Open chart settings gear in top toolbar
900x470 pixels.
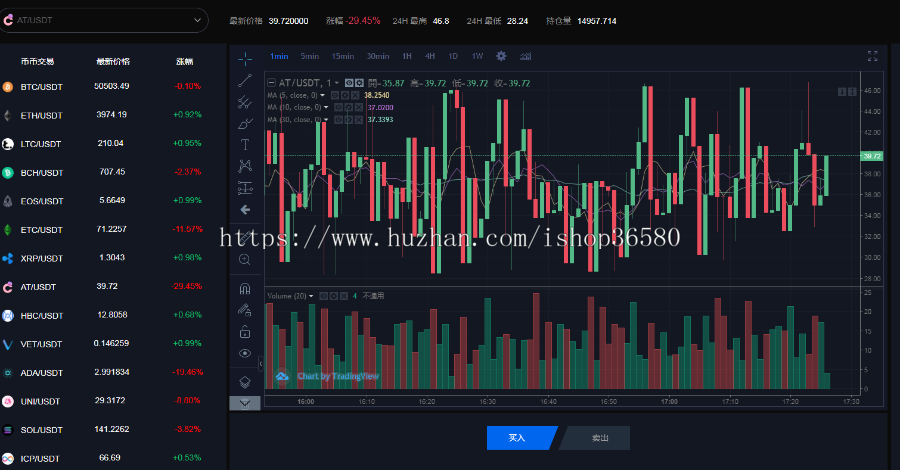pyautogui.click(x=501, y=56)
